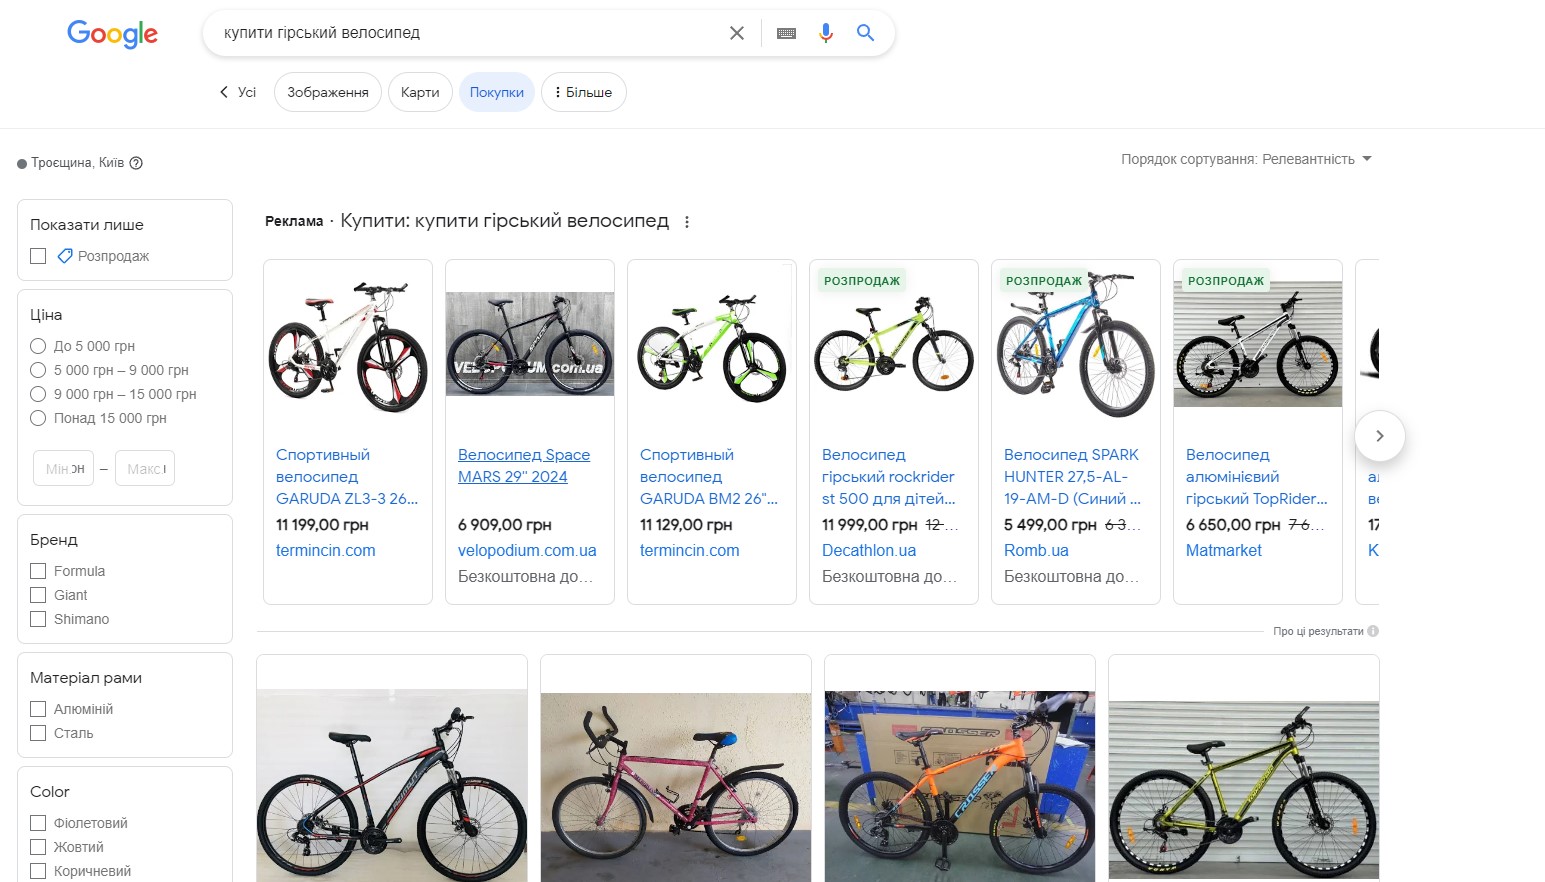Image resolution: width=1545 pixels, height=882 pixels.
Task: Clear the search query with the X icon
Action: click(737, 33)
